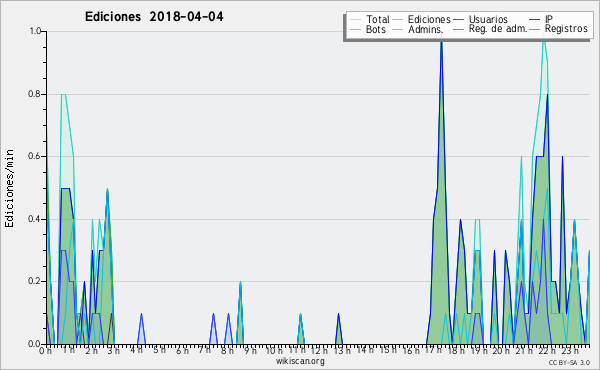600x370 pixels.
Task: Click the y-axis value 0.4
Action: (35, 219)
